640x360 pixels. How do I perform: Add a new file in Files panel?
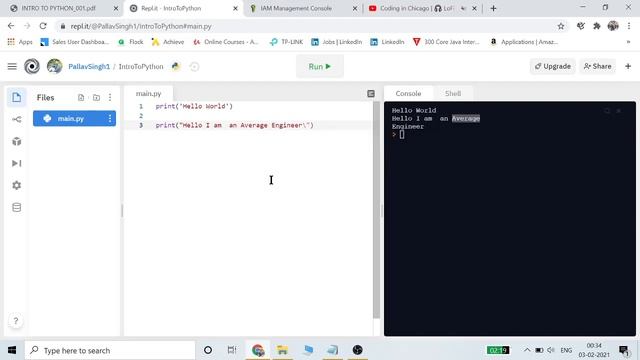tap(81, 98)
